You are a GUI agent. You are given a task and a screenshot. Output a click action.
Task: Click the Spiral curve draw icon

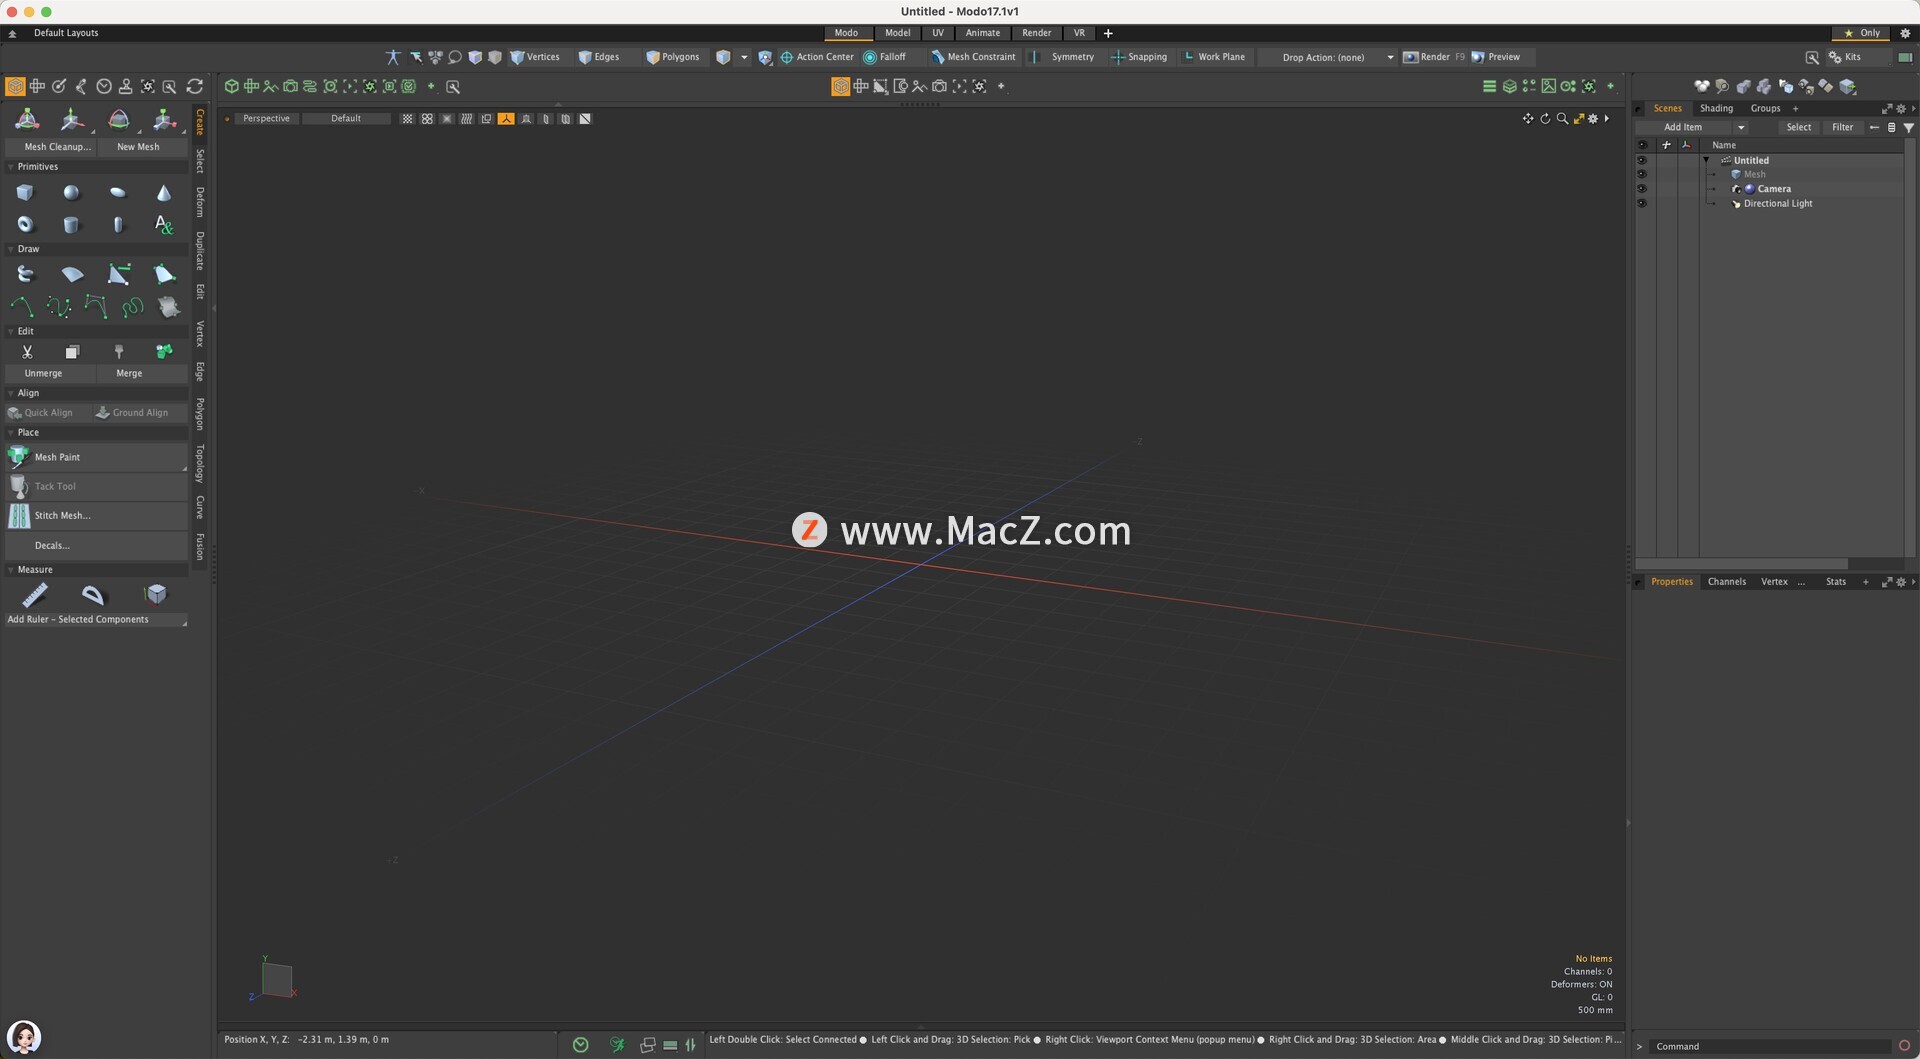click(x=132, y=306)
